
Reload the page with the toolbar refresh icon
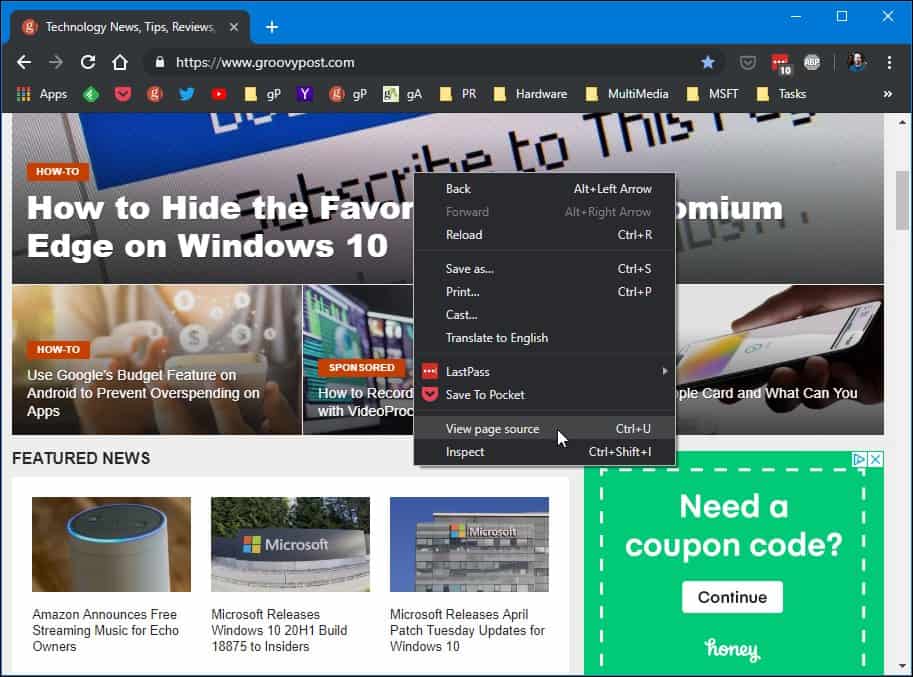click(x=88, y=62)
